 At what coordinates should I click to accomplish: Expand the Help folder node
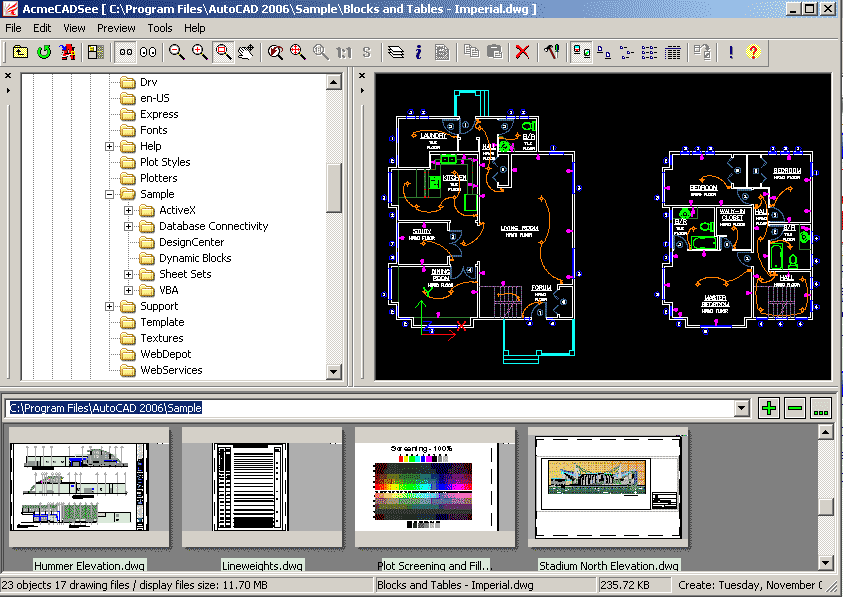pyautogui.click(x=109, y=146)
